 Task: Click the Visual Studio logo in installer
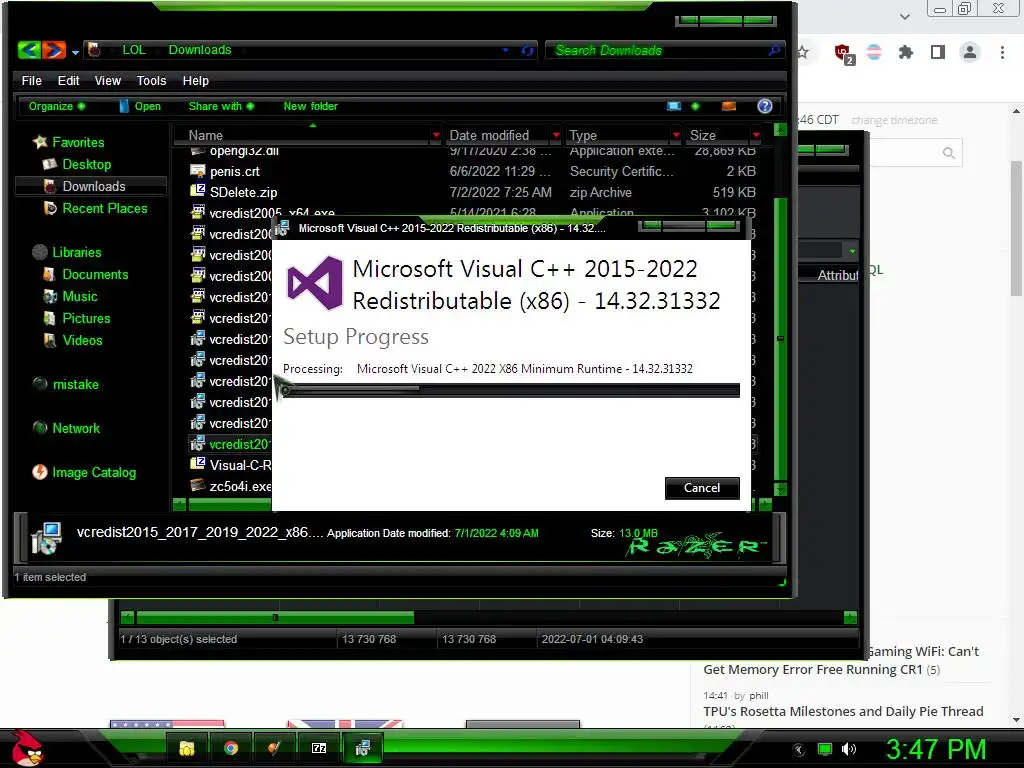click(315, 283)
